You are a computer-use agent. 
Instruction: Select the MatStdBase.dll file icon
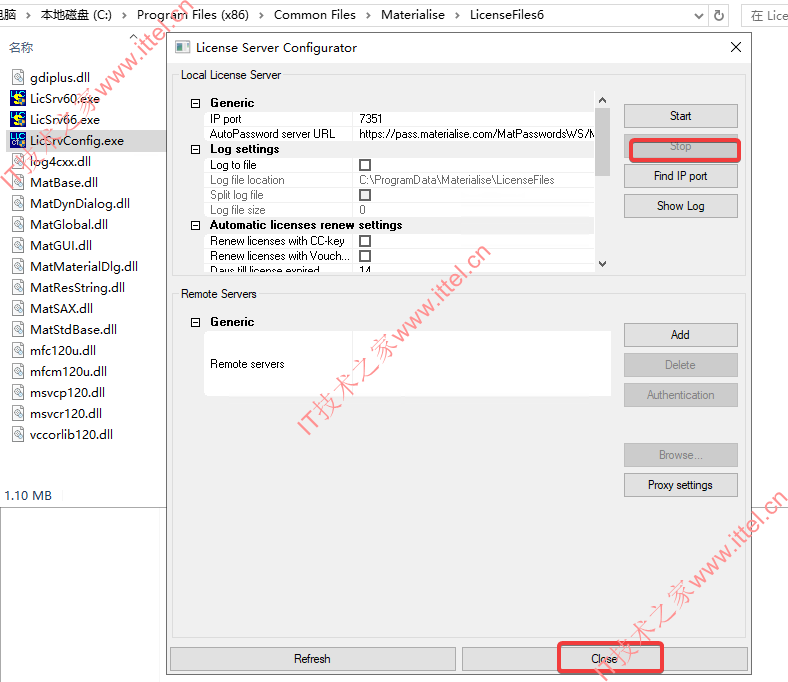point(18,330)
